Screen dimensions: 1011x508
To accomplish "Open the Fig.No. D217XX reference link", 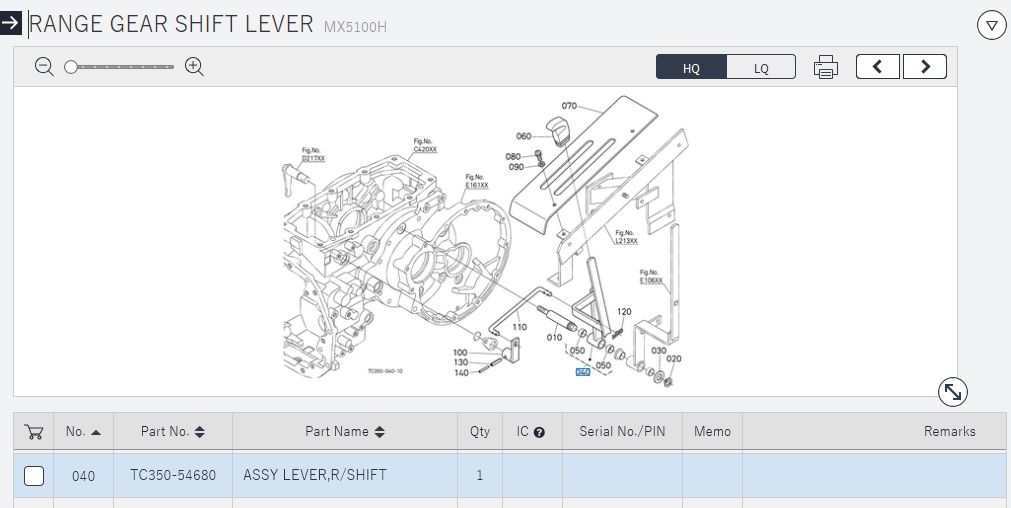I will click(313, 155).
